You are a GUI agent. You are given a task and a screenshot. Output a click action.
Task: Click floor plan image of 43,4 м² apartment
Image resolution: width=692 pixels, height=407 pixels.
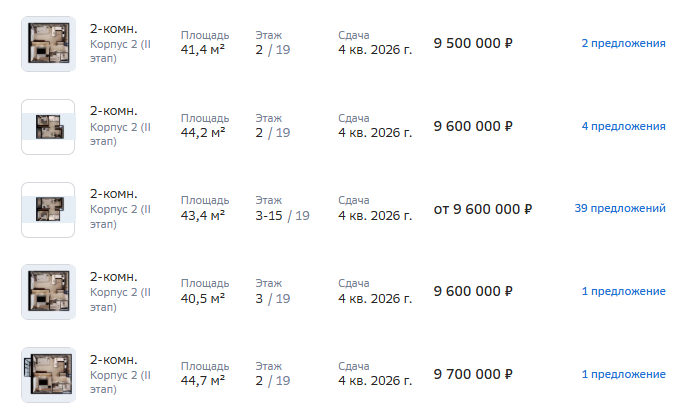tap(48, 210)
